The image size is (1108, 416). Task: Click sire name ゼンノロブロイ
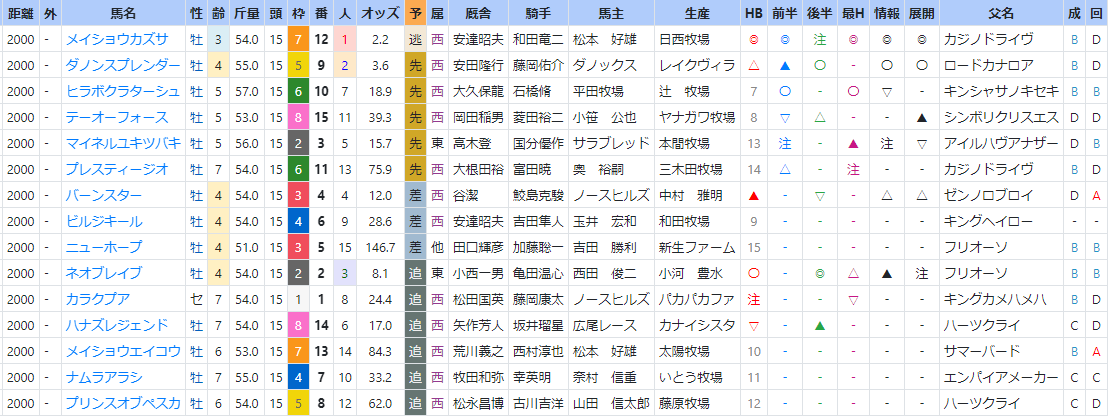[x=989, y=196]
